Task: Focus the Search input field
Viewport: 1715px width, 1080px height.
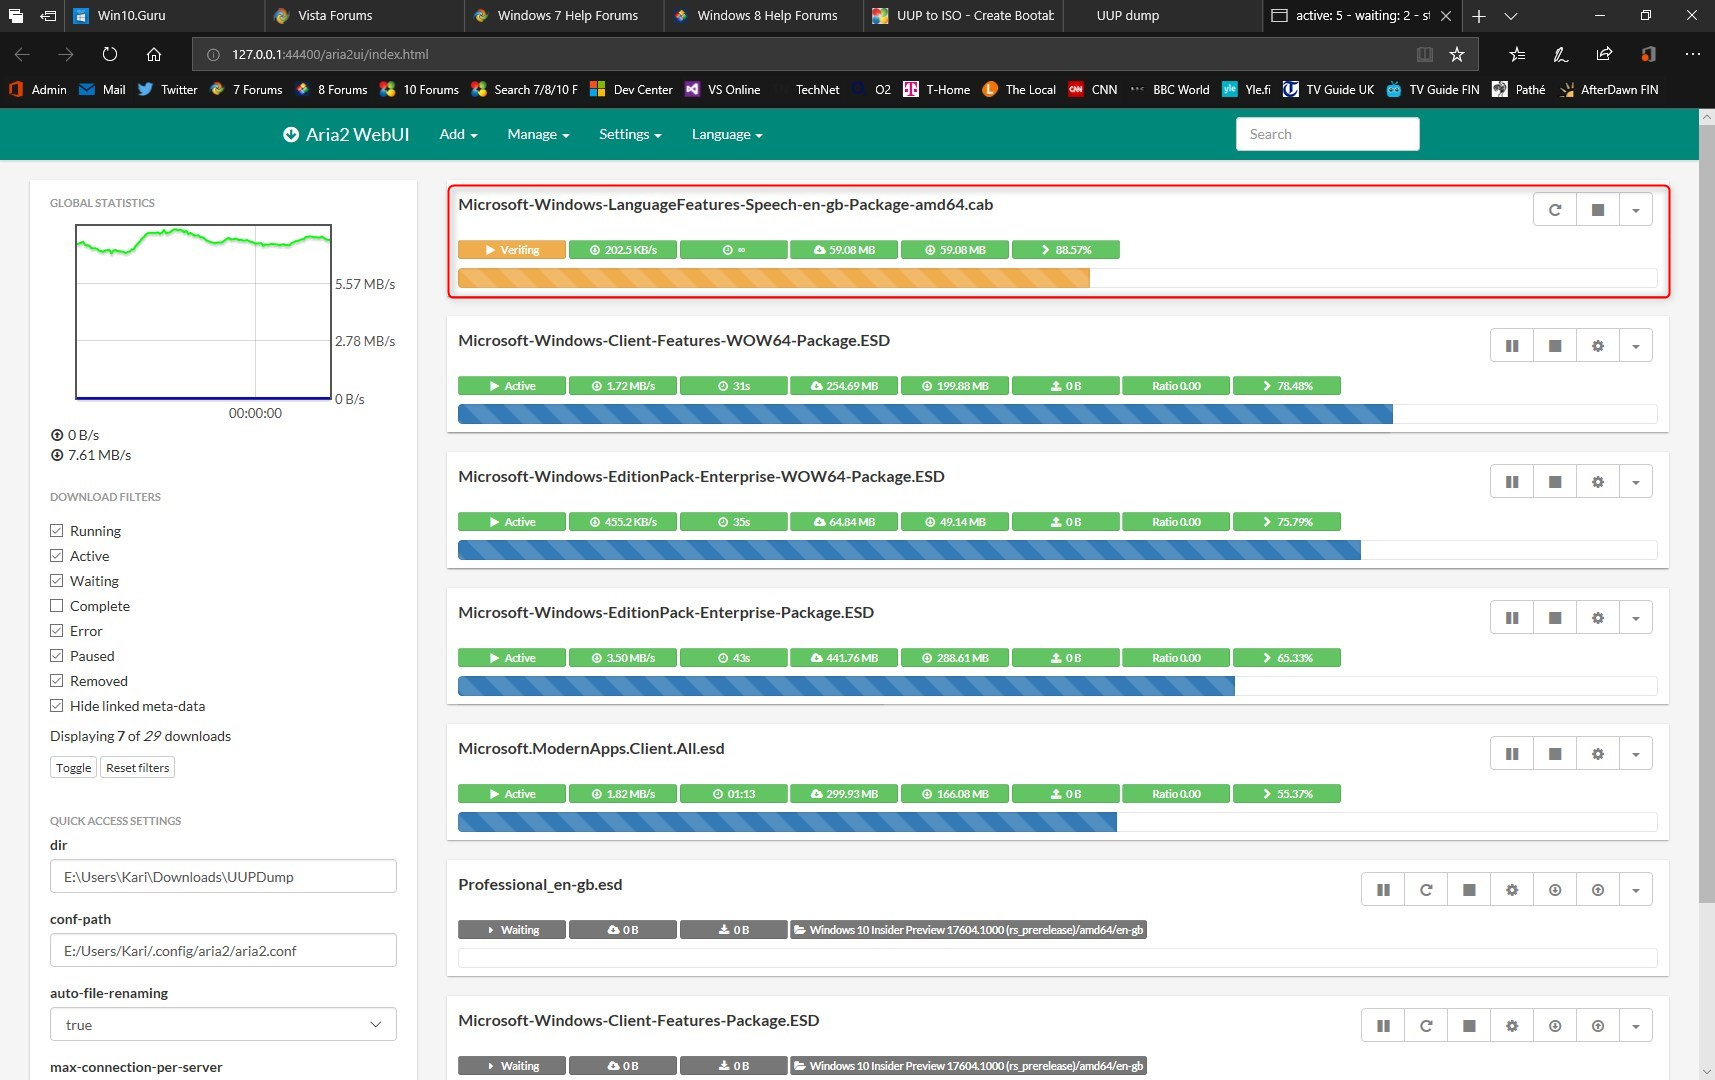Action: [x=1327, y=134]
